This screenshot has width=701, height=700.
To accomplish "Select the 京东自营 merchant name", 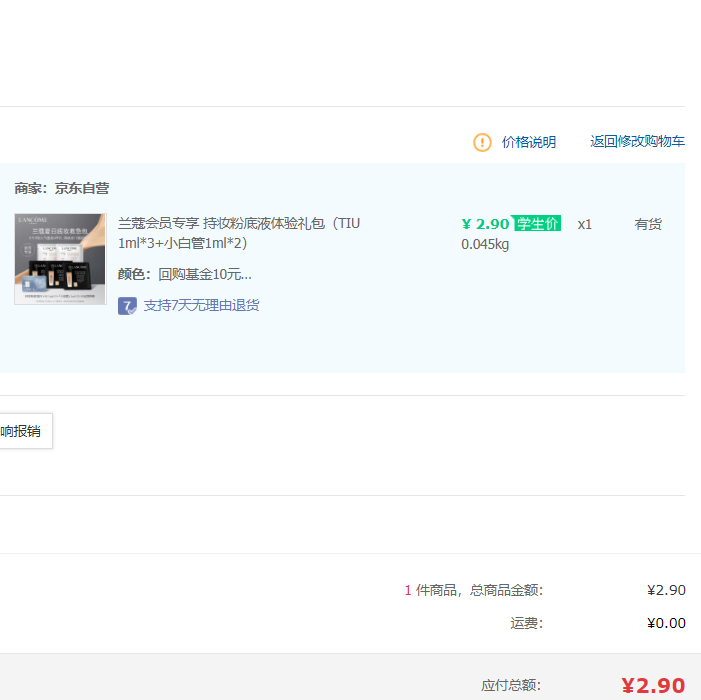I will pyautogui.click(x=81, y=188).
